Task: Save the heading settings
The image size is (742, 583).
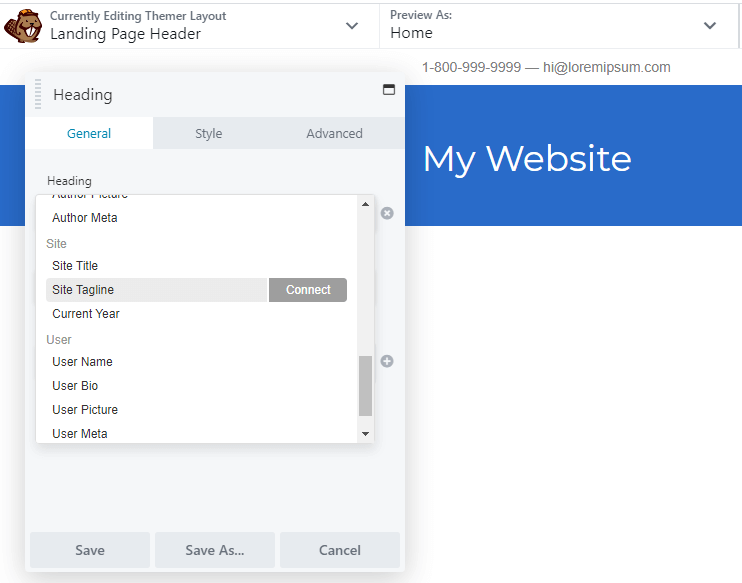Action: pos(90,550)
